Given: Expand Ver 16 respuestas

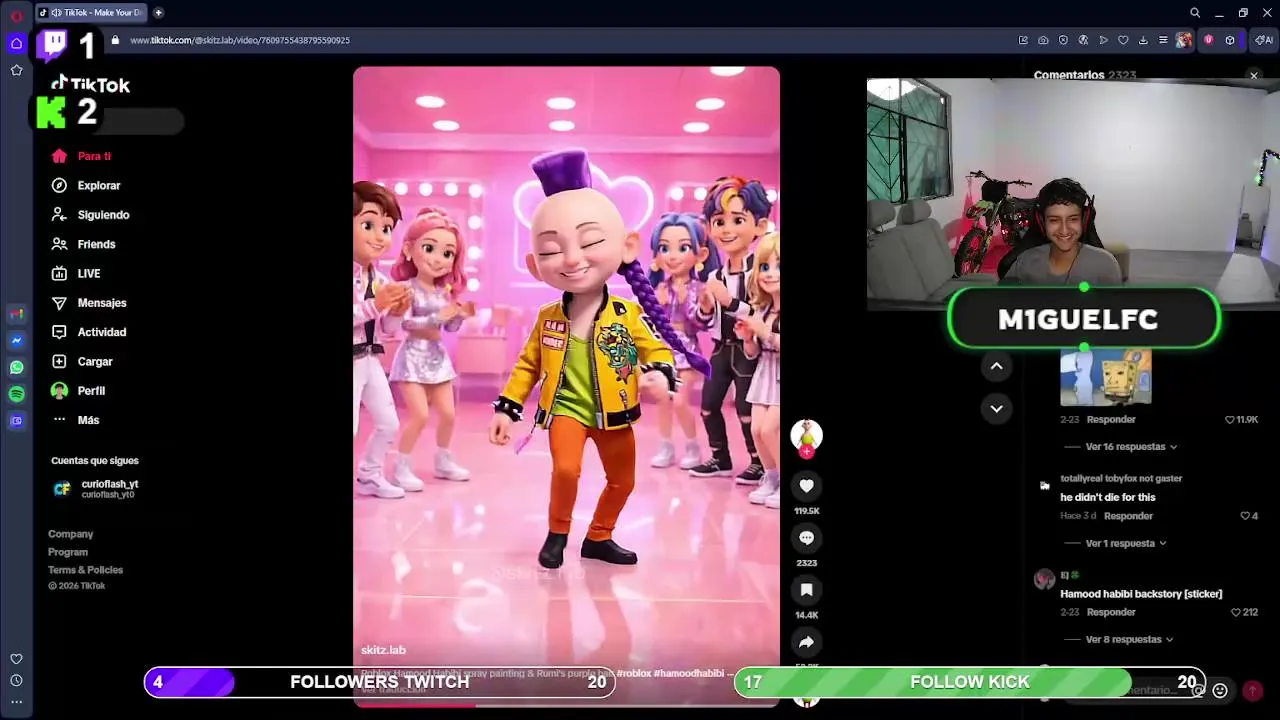Looking at the screenshot, I should click(x=1131, y=447).
